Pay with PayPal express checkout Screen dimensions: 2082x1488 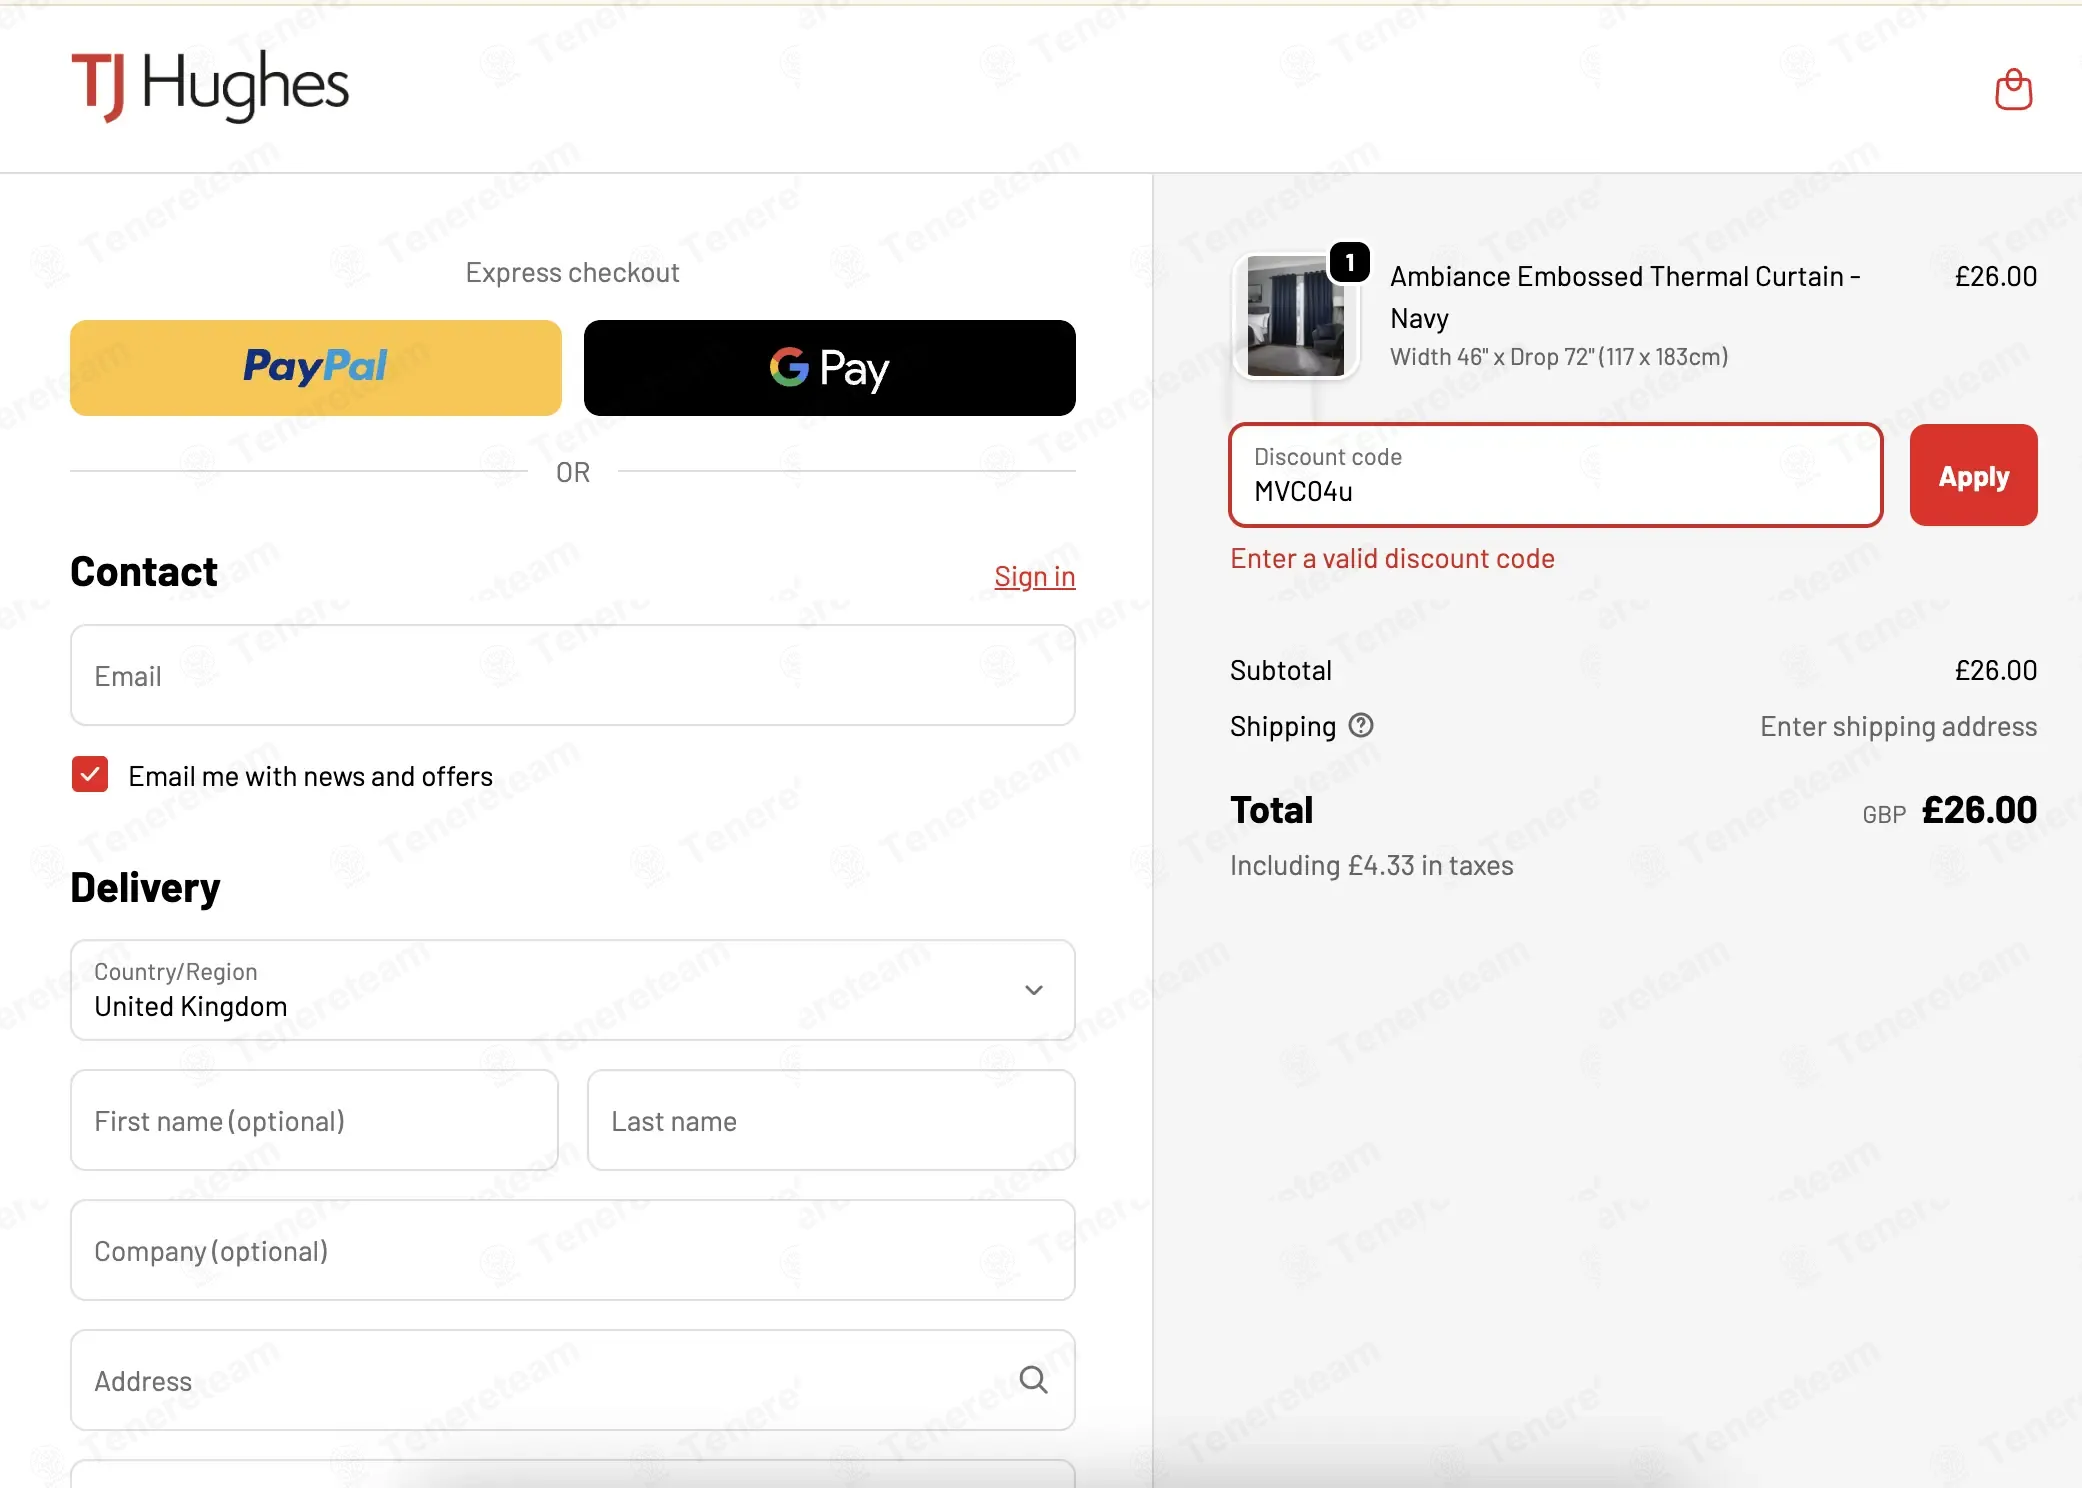pos(316,368)
